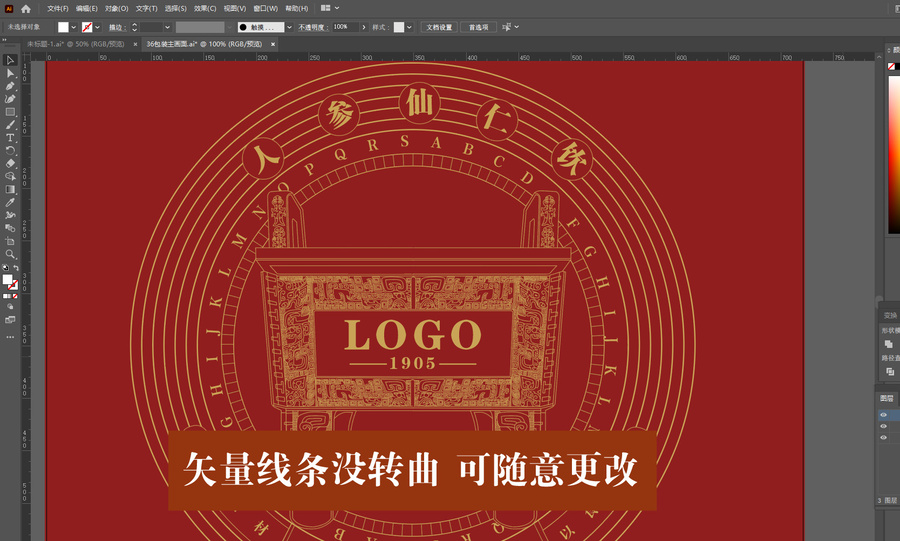Click the align options icon in control bar
Screen dimensions: 900x541
pyautogui.click(x=506, y=27)
